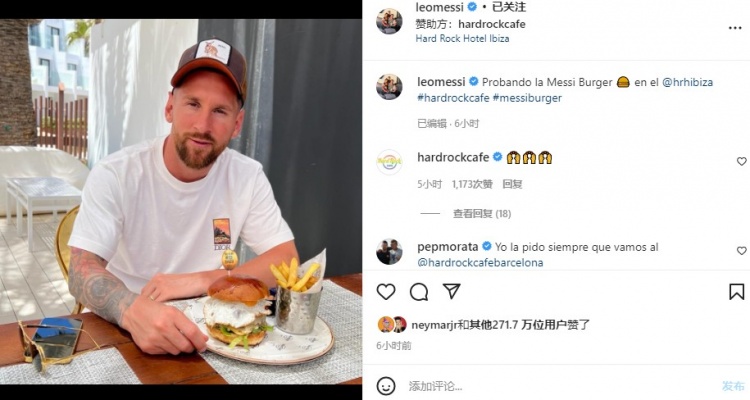Save post with bookmark icon

click(737, 291)
